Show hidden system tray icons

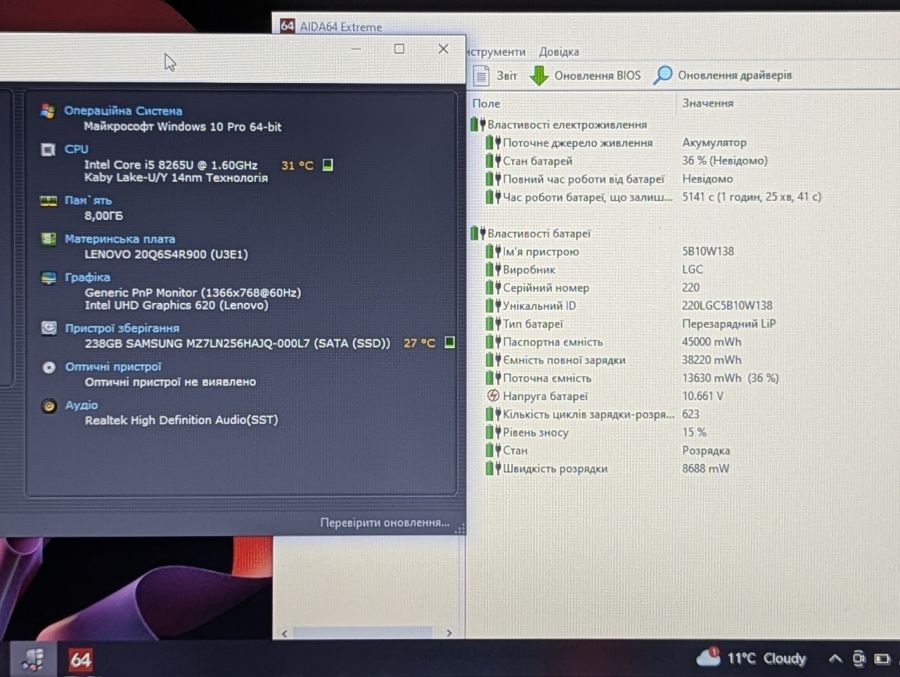pos(835,659)
